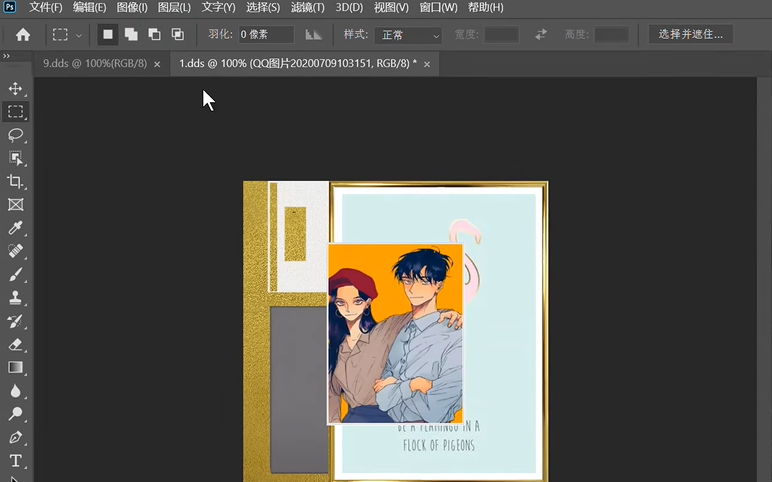
Task: Click the Home icon in options bar
Action: tap(22, 35)
